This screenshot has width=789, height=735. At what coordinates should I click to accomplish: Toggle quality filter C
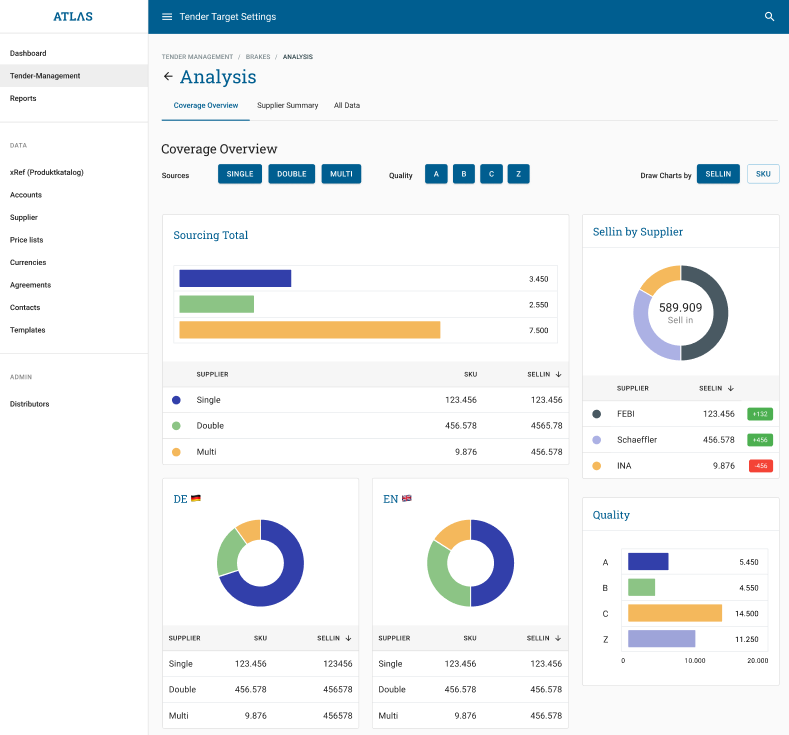click(x=492, y=174)
